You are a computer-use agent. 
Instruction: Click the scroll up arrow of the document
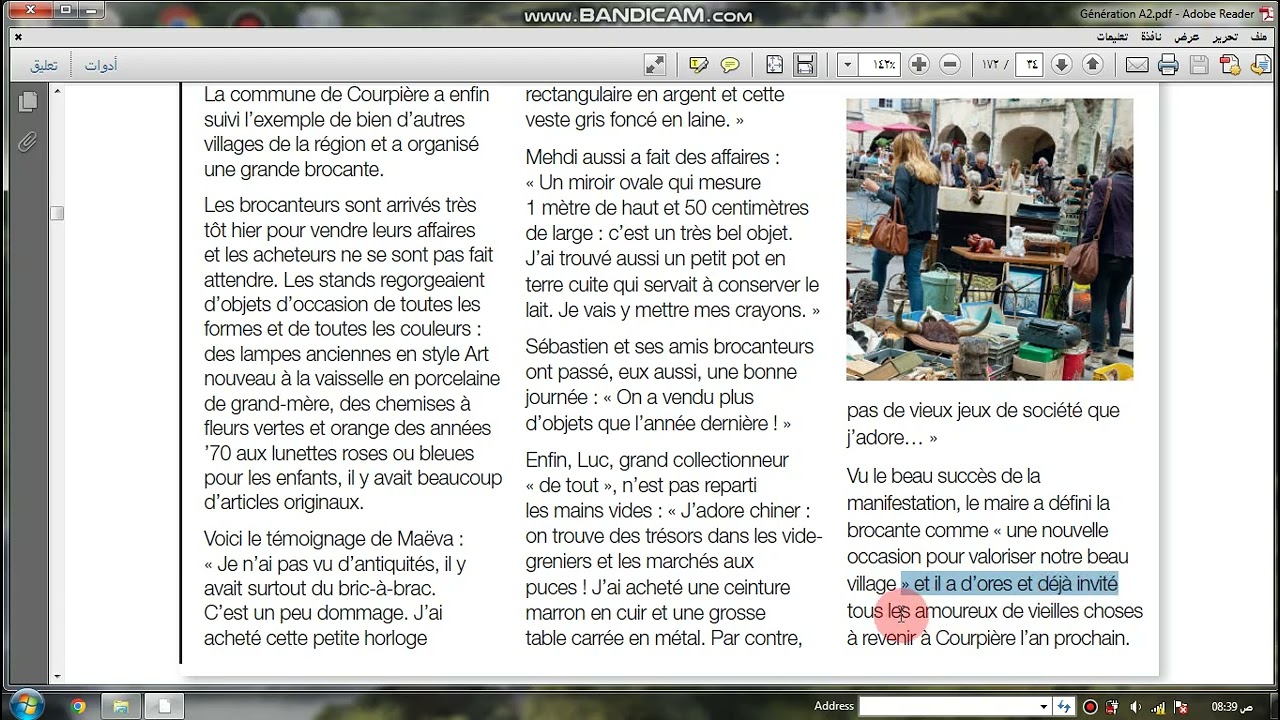(57, 92)
